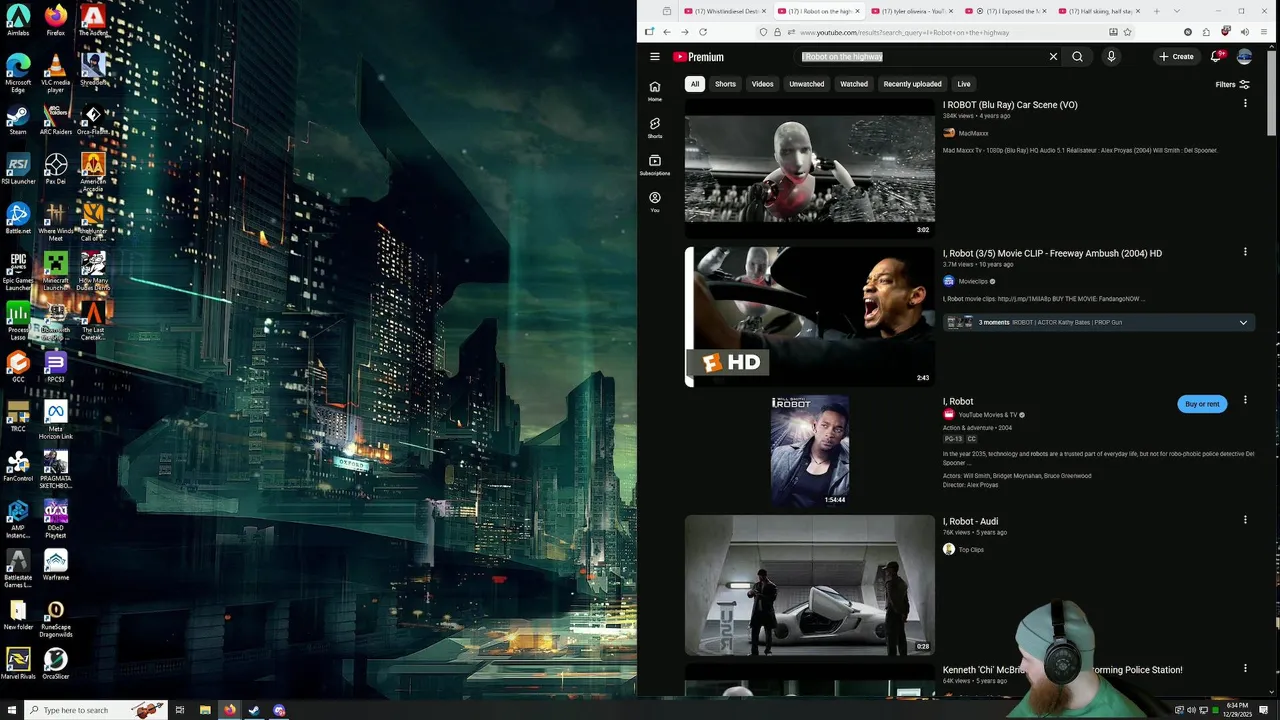Viewport: 1280px width, 720px height.
Task: Select the All filter chip
Action: coord(695,84)
